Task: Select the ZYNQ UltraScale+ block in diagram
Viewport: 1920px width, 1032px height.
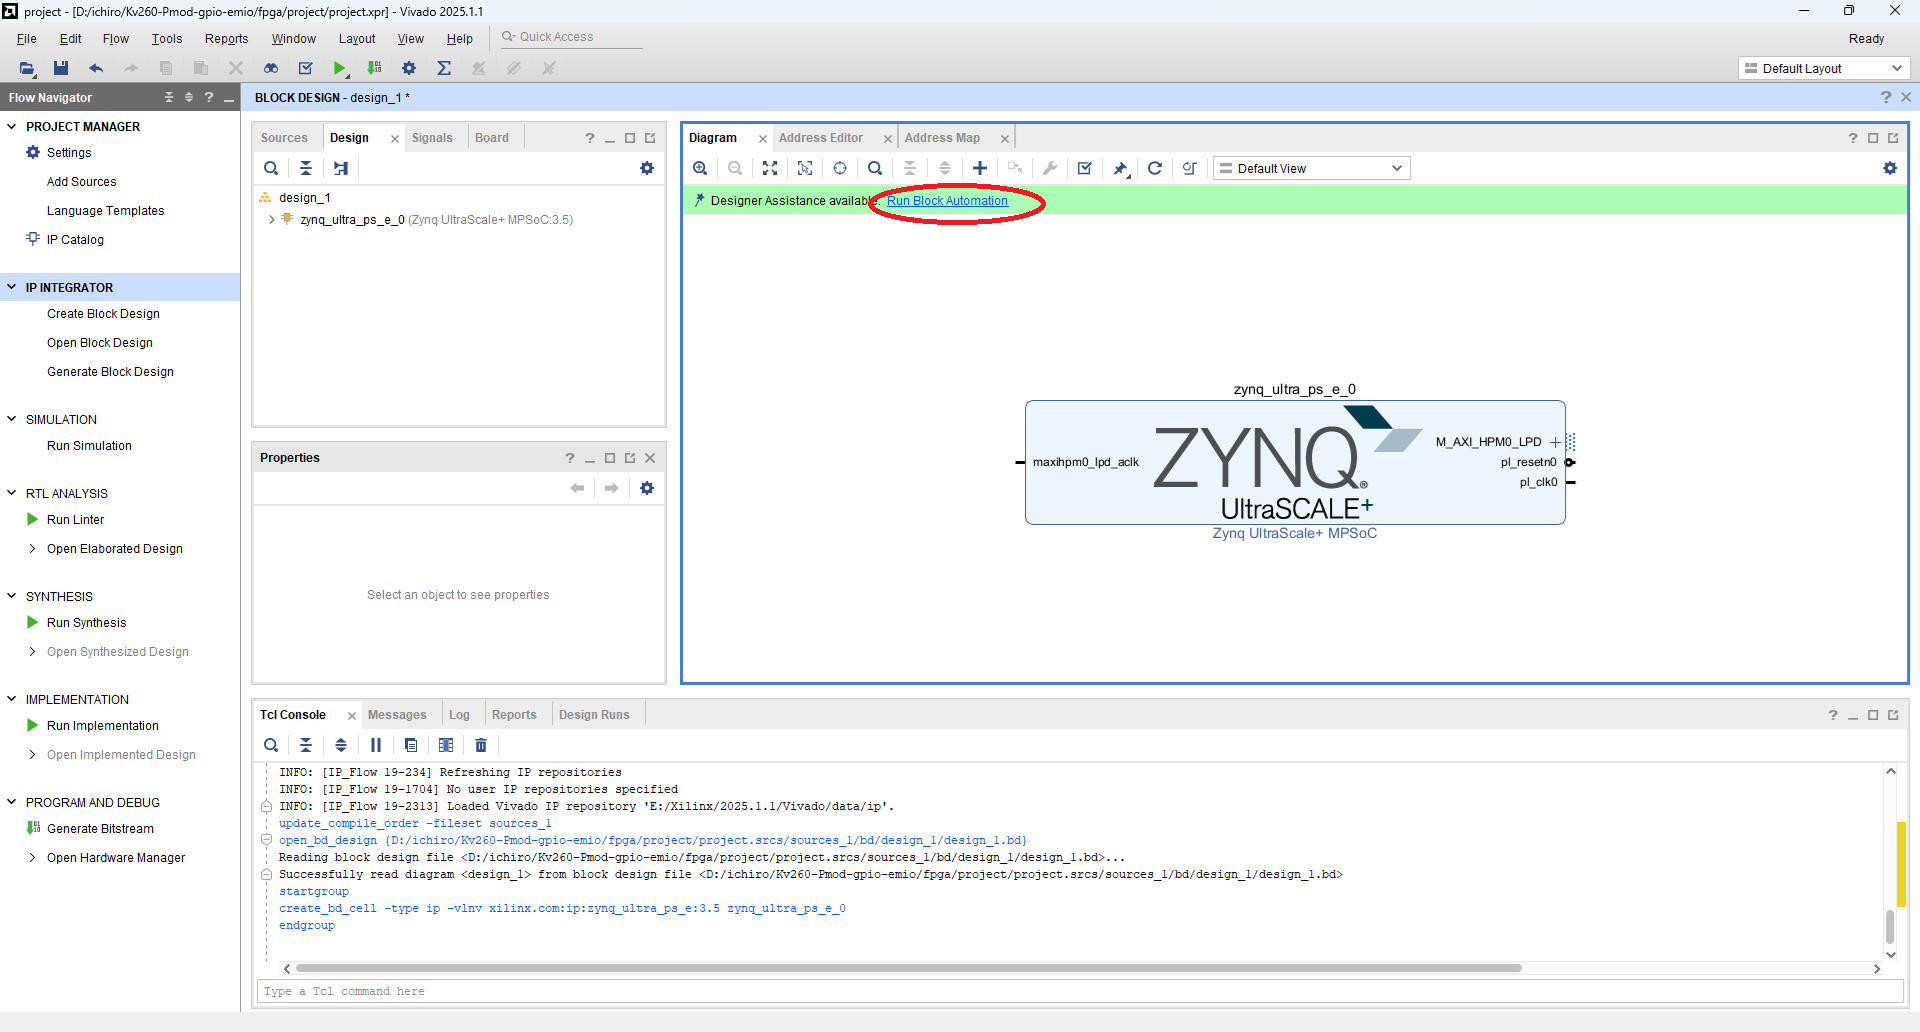Action: coord(1295,462)
